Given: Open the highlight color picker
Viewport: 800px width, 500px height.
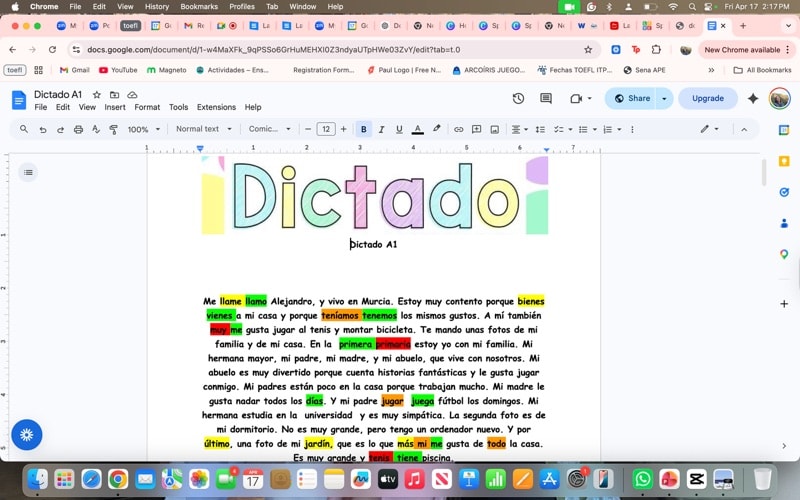Looking at the screenshot, I should click(x=436, y=129).
